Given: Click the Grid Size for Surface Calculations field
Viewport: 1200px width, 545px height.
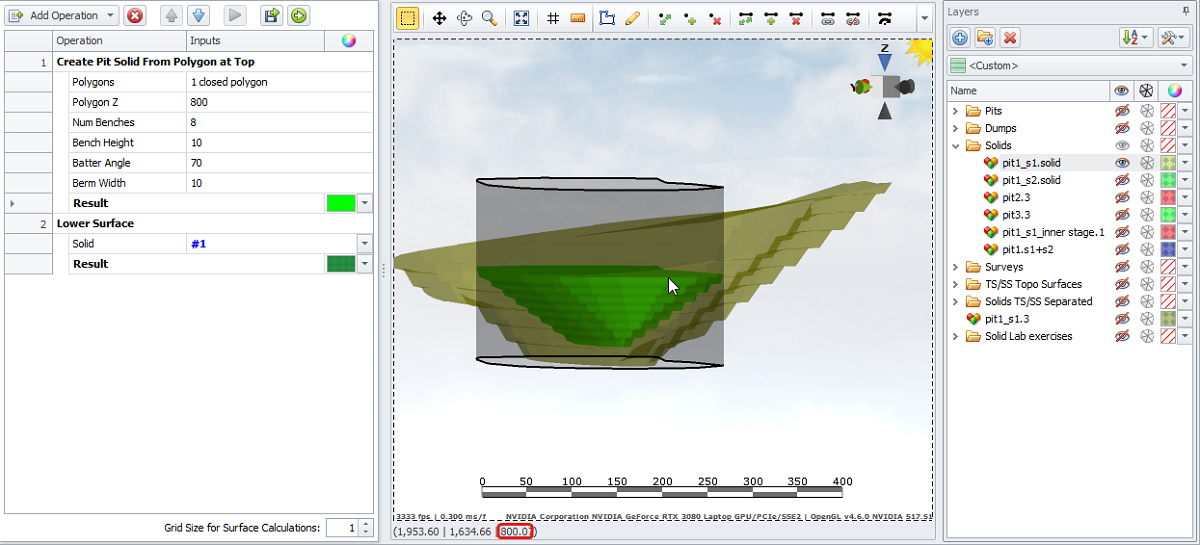Looking at the screenshot, I should coord(341,527).
